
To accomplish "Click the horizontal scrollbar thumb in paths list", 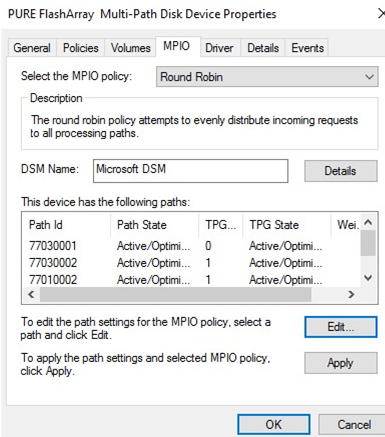I will coord(175,295).
